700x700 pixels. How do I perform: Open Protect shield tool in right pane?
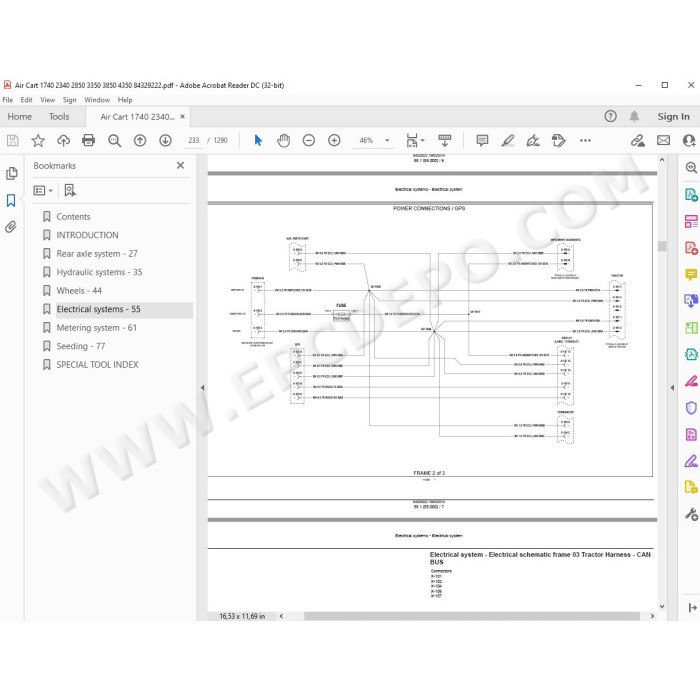[691, 408]
